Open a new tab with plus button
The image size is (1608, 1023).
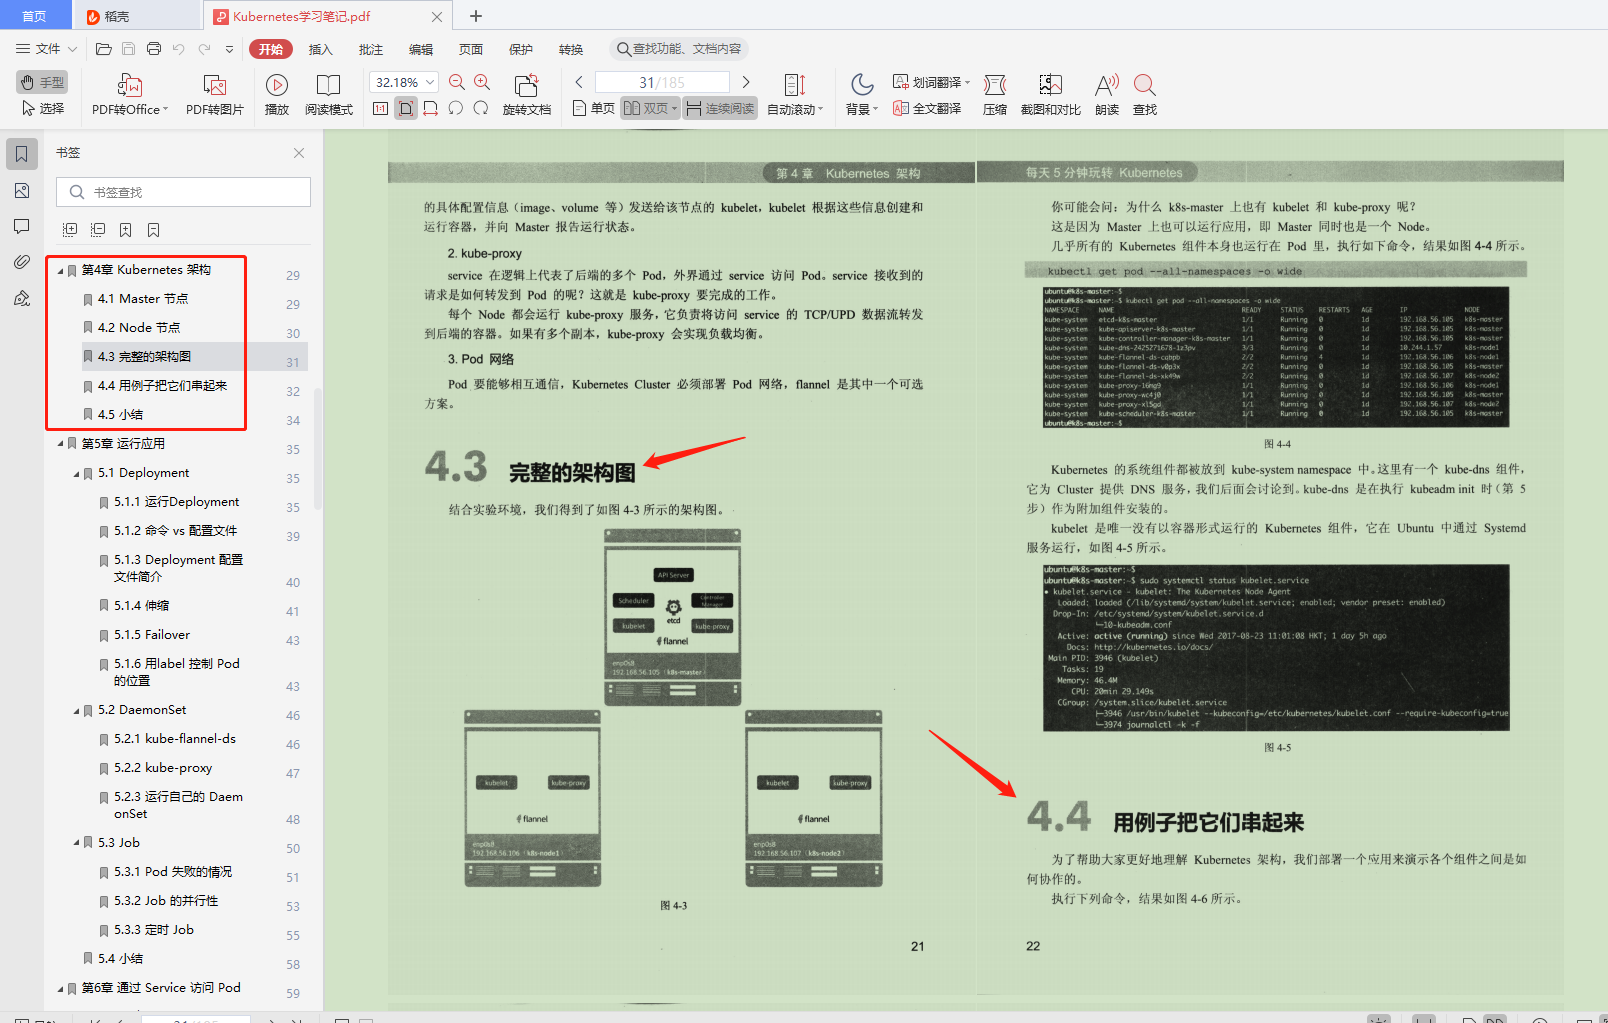[x=476, y=16]
